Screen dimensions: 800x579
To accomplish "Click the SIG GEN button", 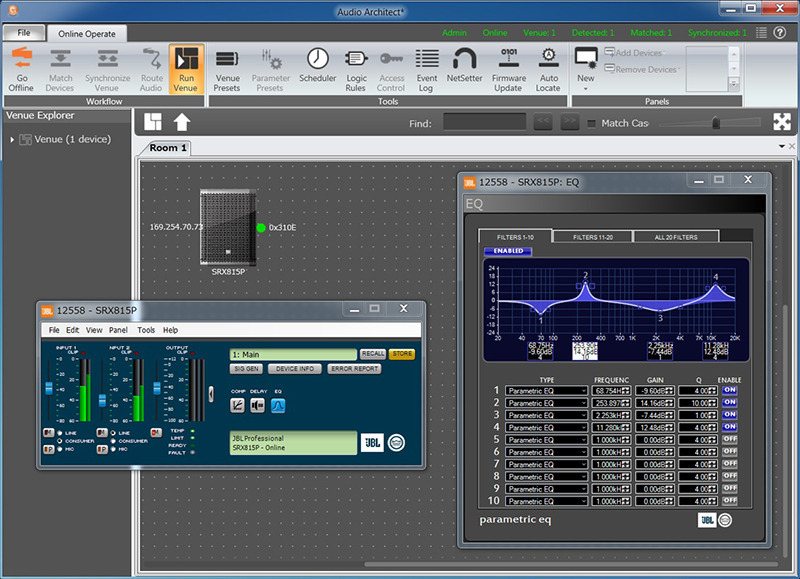I will click(x=247, y=368).
